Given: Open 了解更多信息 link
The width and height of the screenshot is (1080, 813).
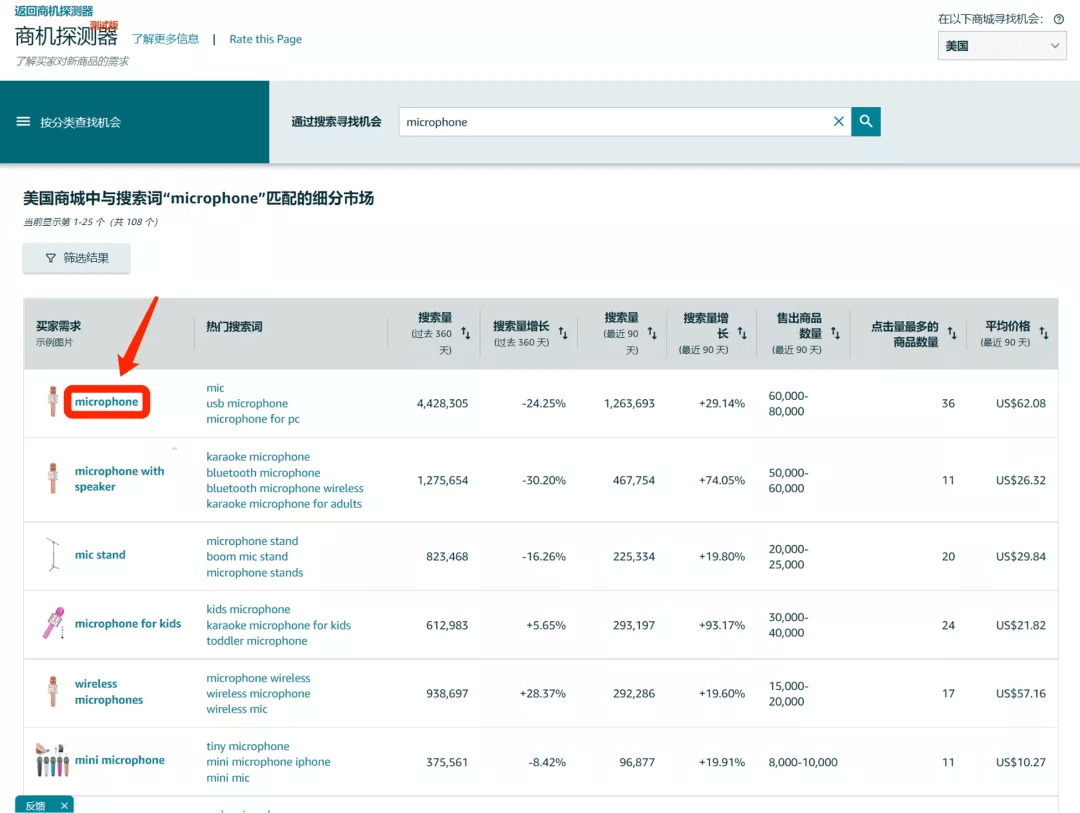Looking at the screenshot, I should pyautogui.click(x=166, y=39).
